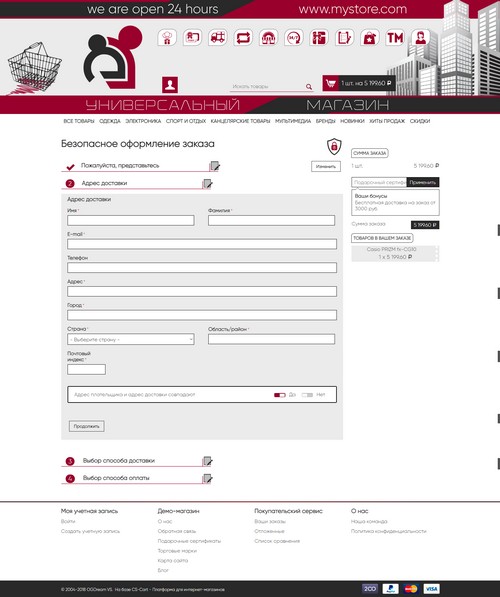The height and width of the screenshot is (597, 500).
Task: Click the exchange arrows icon
Action: [x=243, y=38]
